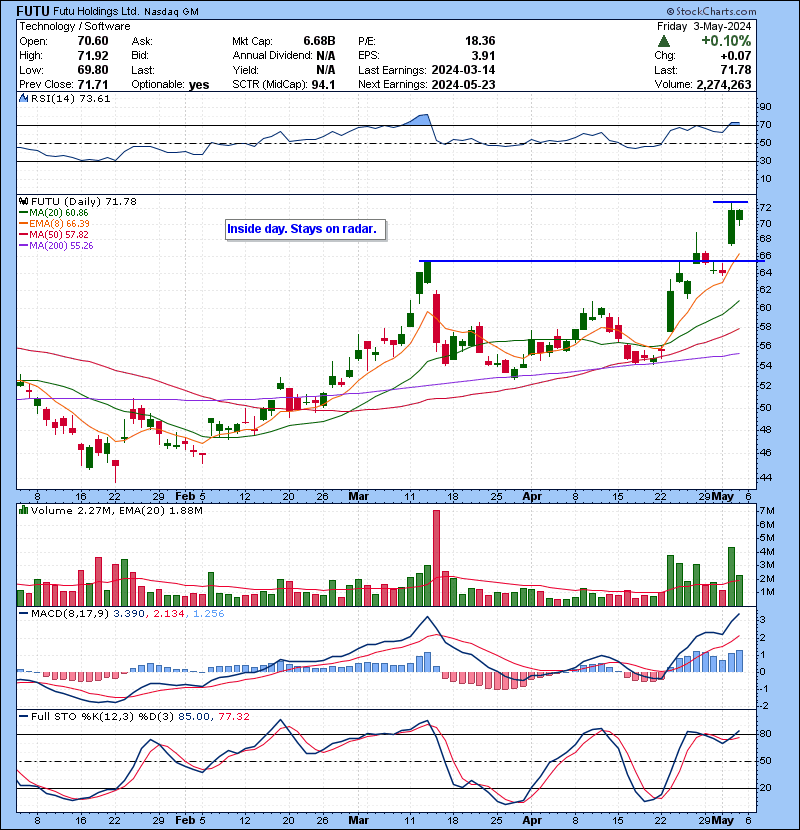Click the 'May' label on price chart axis
800x830 pixels.
pyautogui.click(x=723, y=497)
